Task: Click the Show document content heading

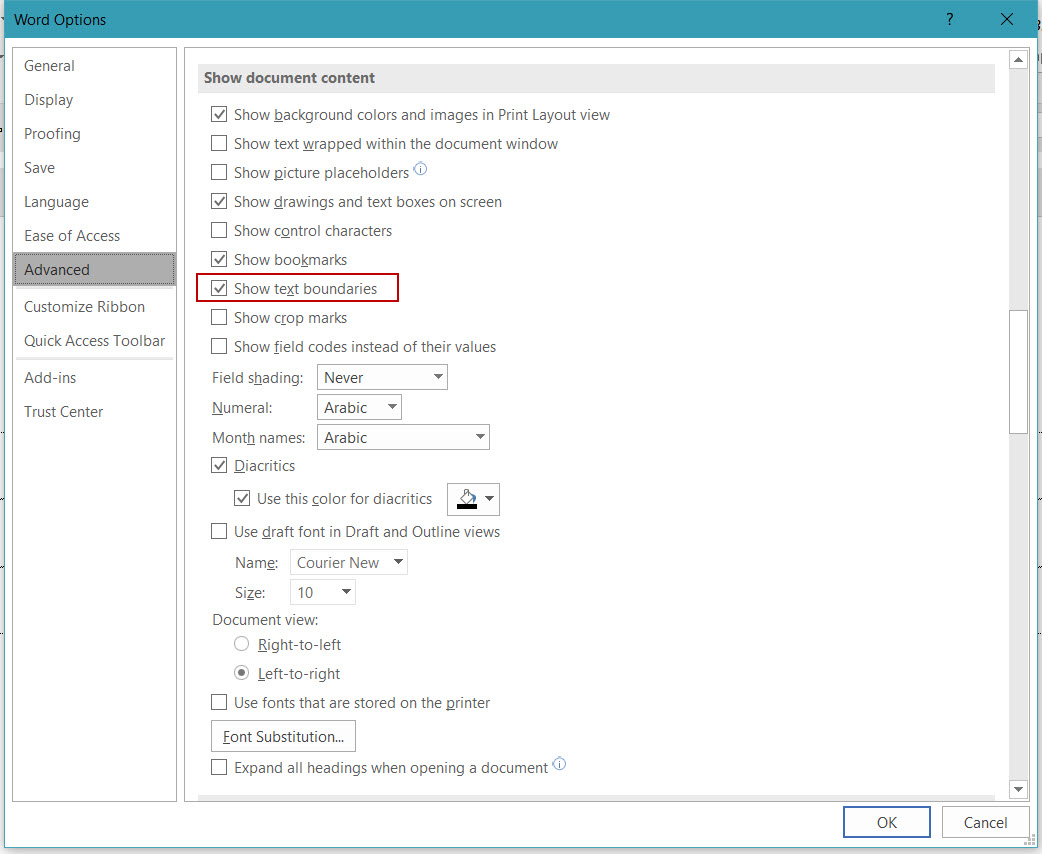Action: pyautogui.click(x=289, y=78)
